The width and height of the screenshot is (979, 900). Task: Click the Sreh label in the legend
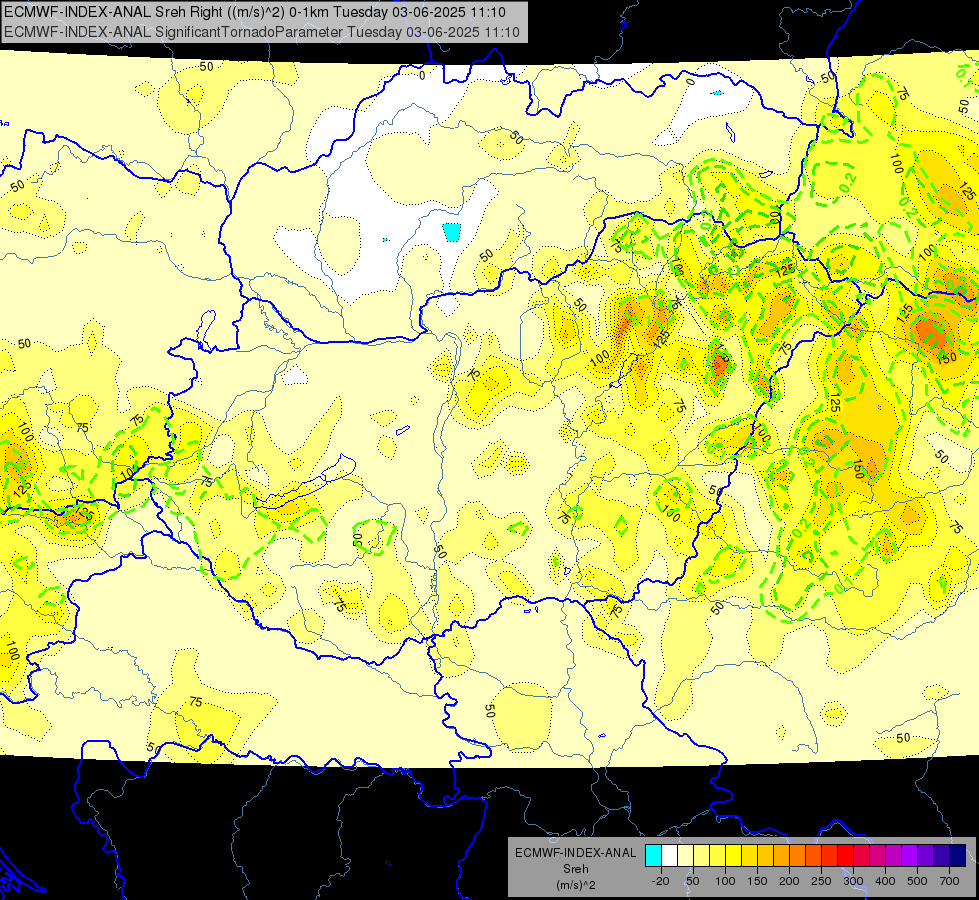pos(575,869)
